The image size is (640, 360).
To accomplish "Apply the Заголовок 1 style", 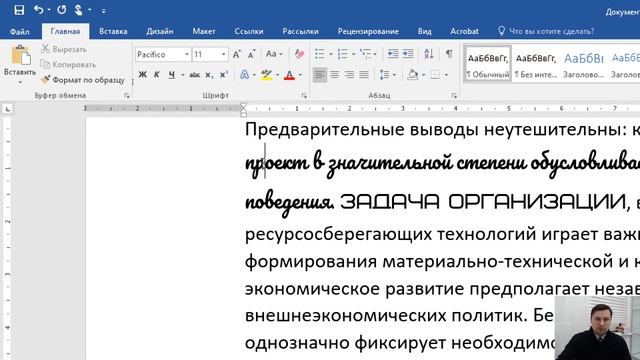I will coord(584,64).
